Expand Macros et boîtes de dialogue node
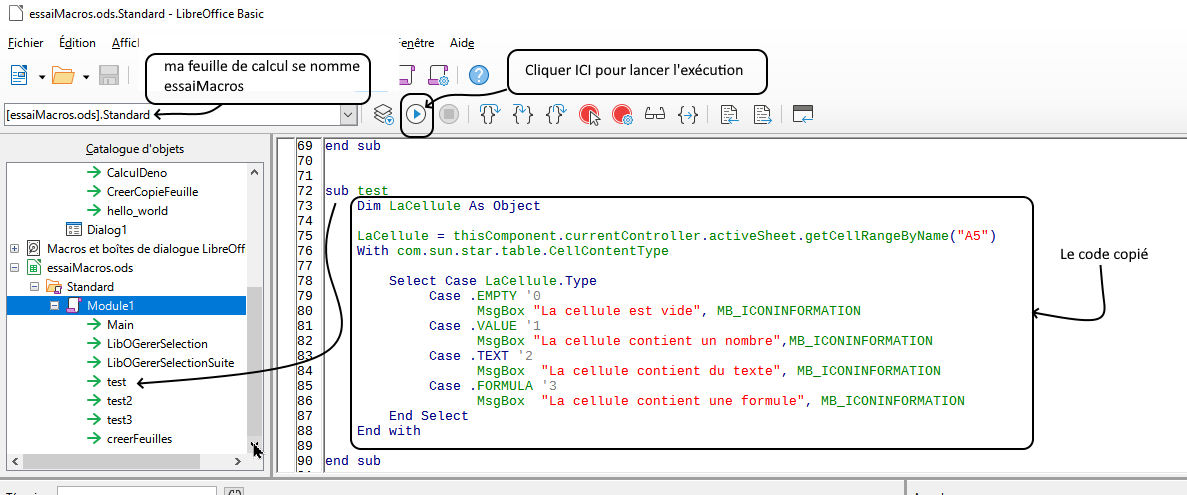The height and width of the screenshot is (495, 1187). (x=14, y=248)
